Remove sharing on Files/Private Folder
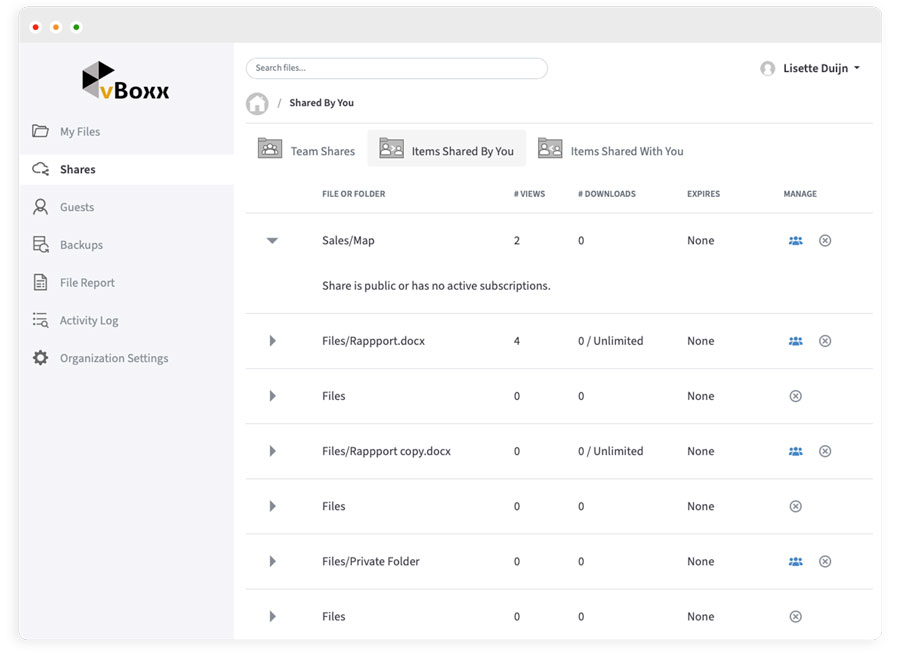The width and height of the screenshot is (900, 664). (x=825, y=561)
